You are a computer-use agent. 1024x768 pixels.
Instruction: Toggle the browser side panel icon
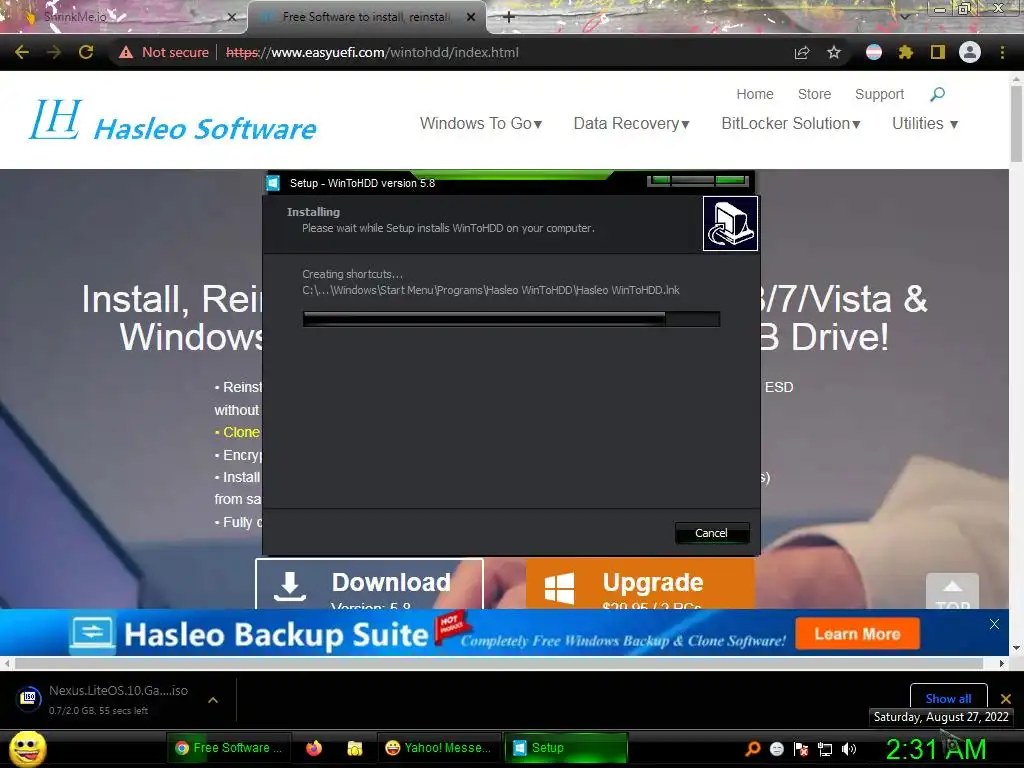click(x=937, y=52)
